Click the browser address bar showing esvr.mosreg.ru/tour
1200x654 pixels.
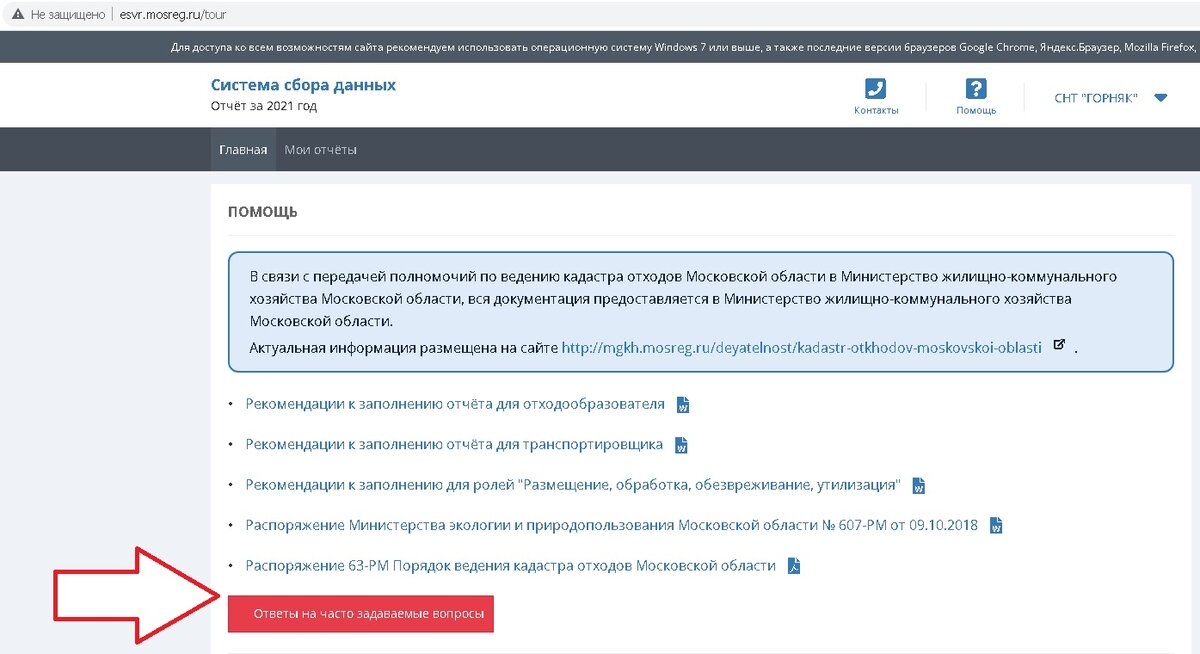(x=170, y=14)
